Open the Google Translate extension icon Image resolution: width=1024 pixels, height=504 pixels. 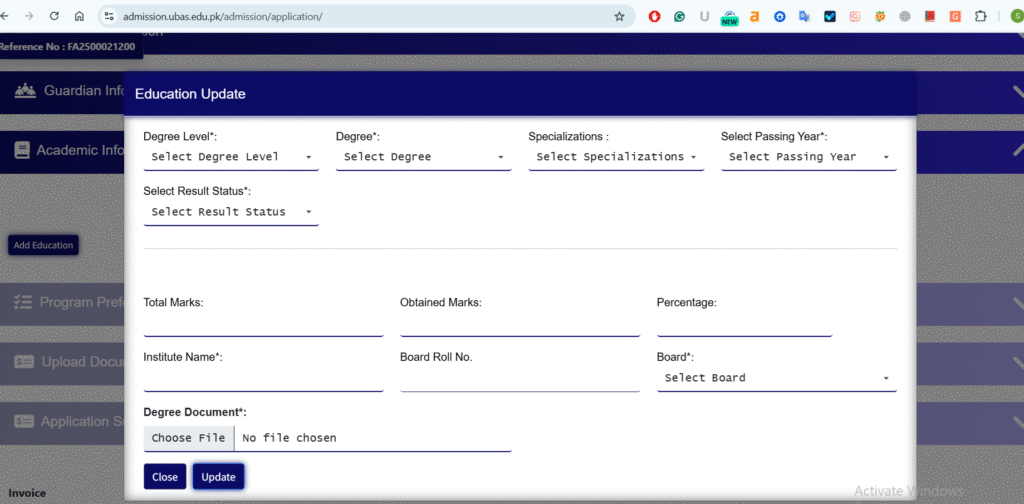804,17
